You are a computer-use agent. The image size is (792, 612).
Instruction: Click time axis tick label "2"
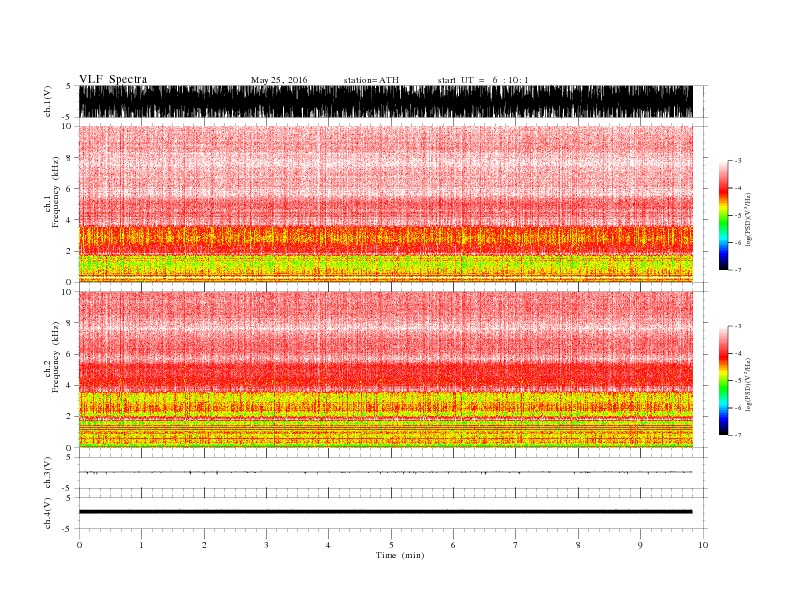coord(204,545)
